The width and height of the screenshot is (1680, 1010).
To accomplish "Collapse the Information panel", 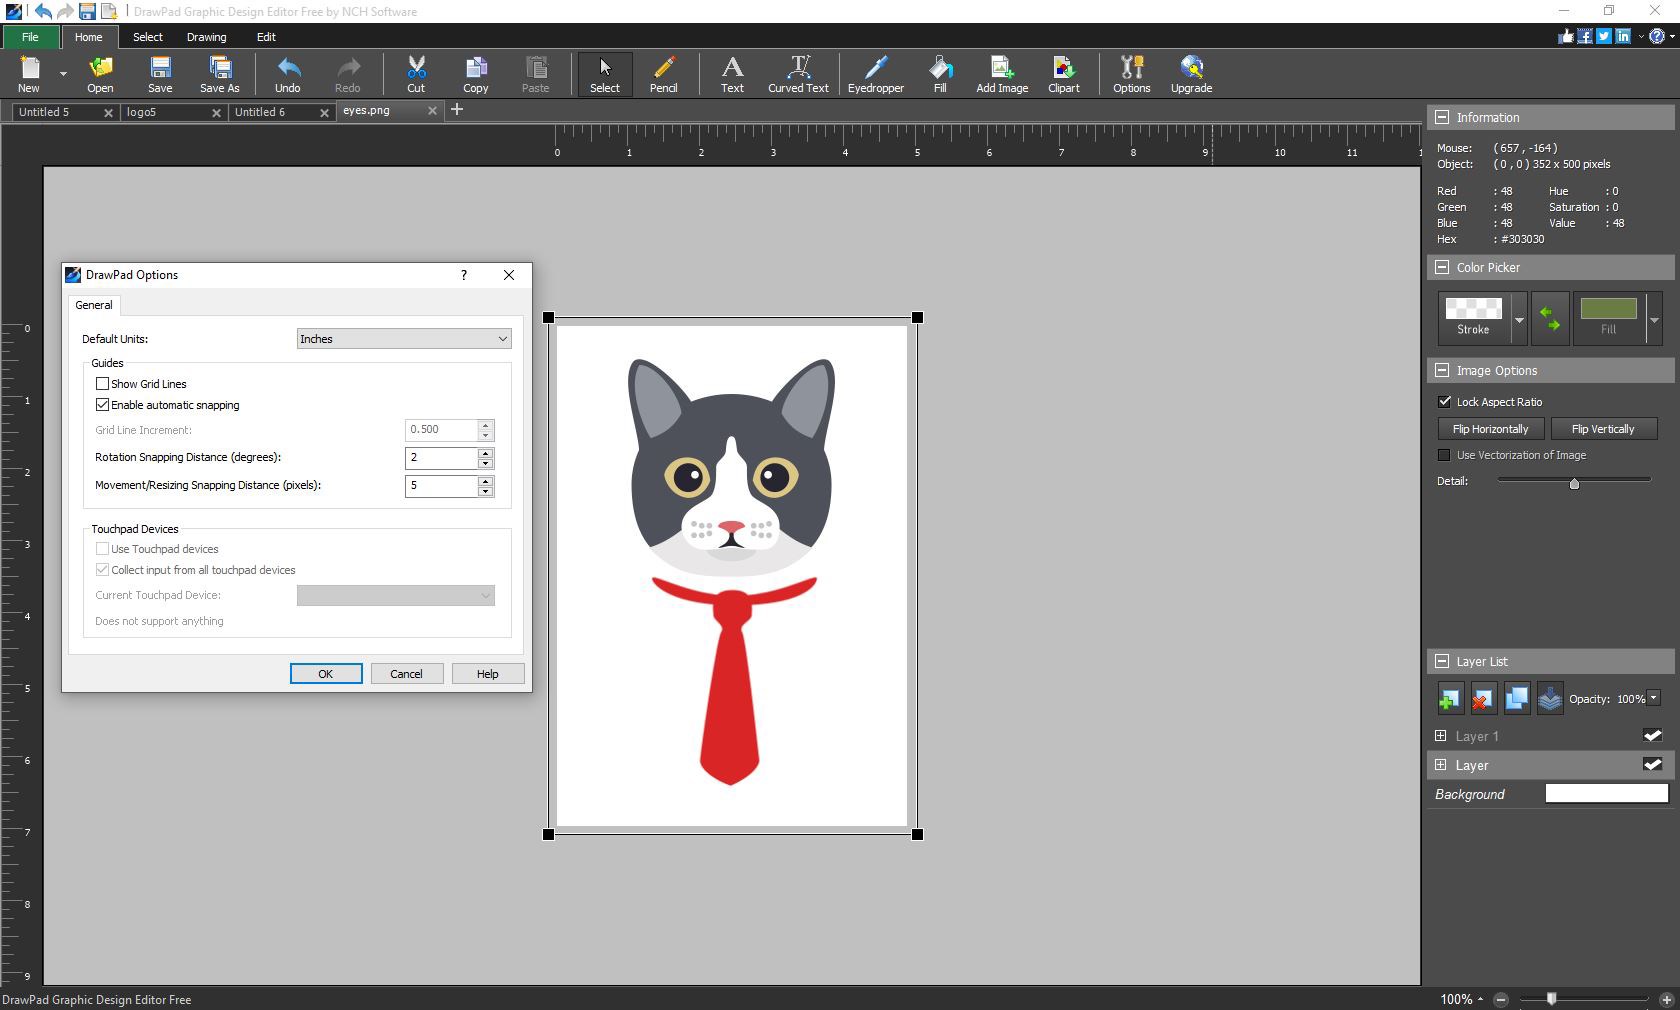I will point(1443,117).
